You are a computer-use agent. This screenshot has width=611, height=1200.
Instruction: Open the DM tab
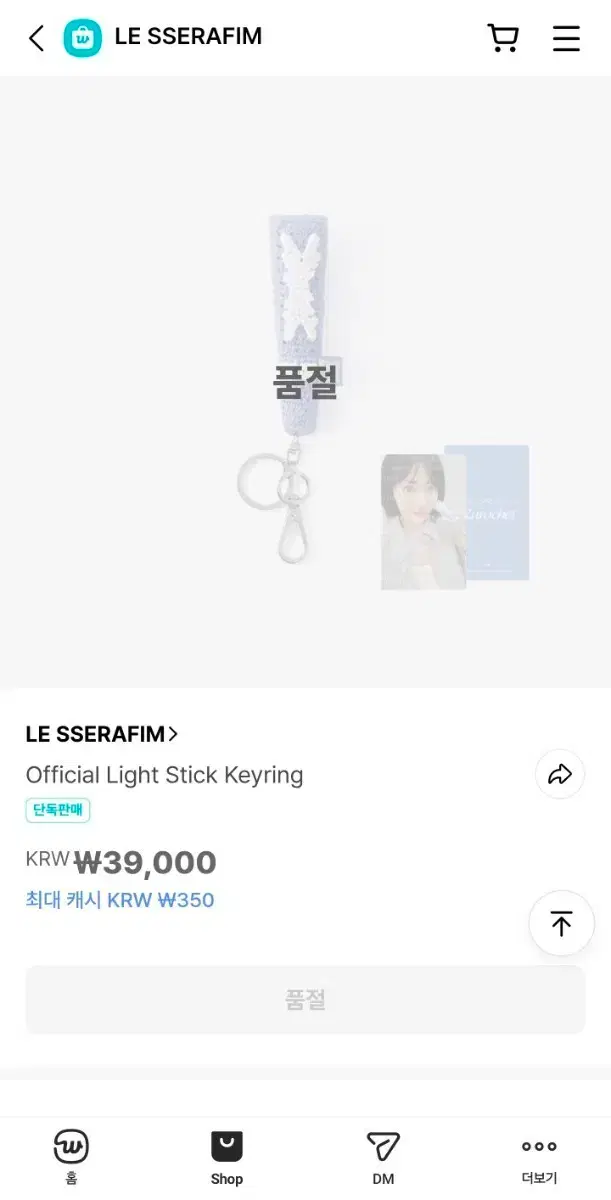[383, 1157]
